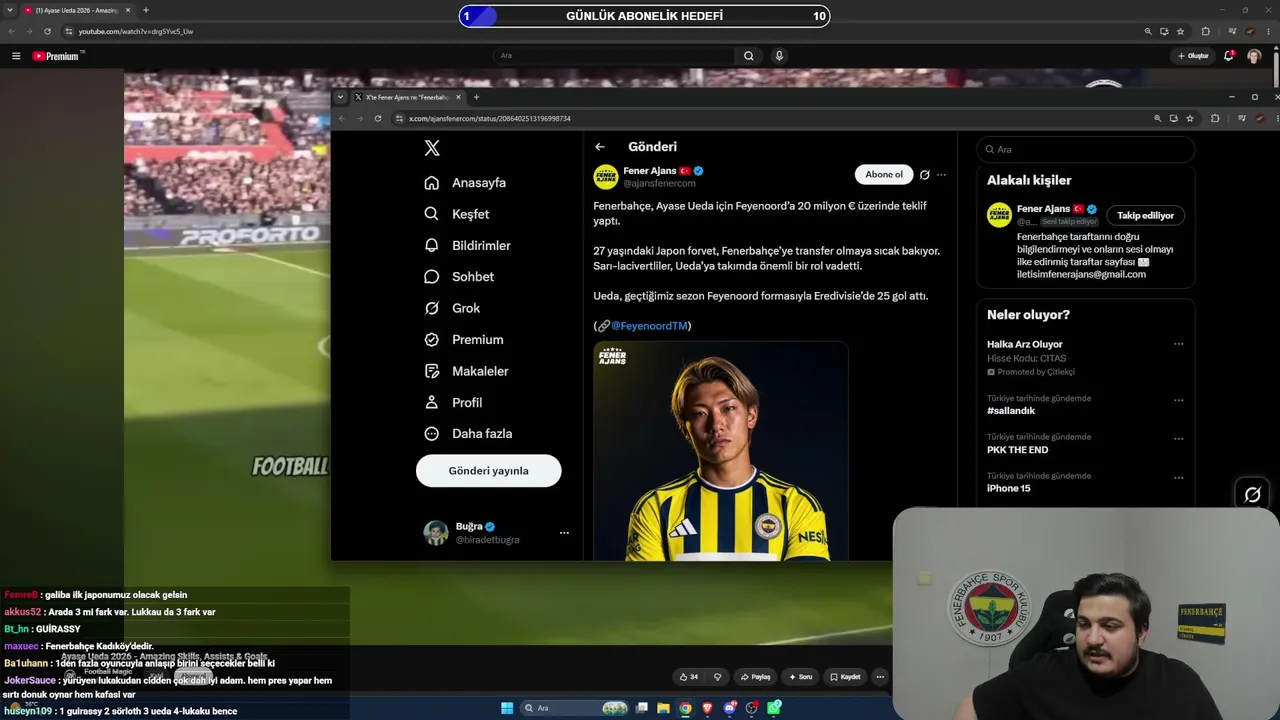Open Grok in the X sidebar

click(453, 308)
